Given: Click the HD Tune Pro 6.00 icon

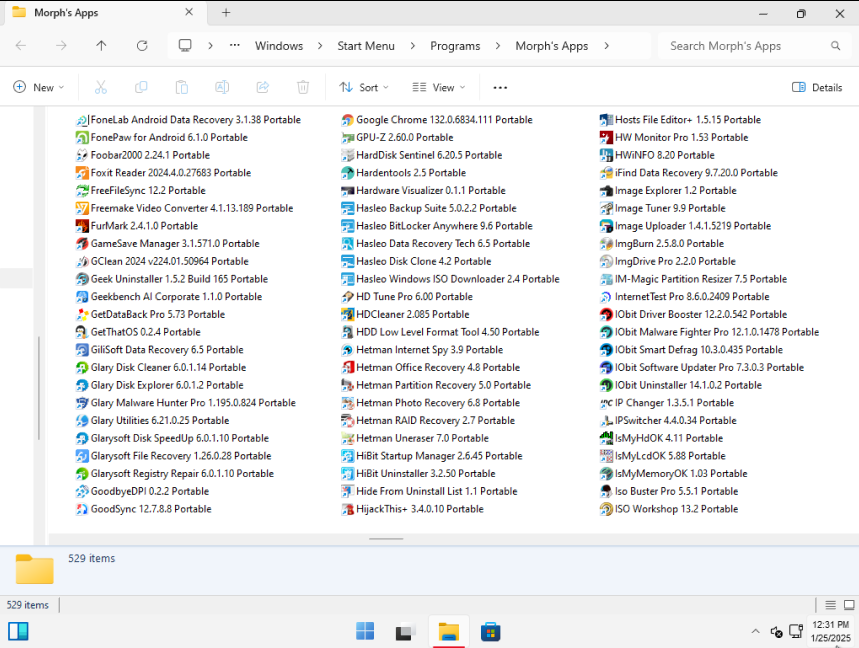Looking at the screenshot, I should 347,297.
